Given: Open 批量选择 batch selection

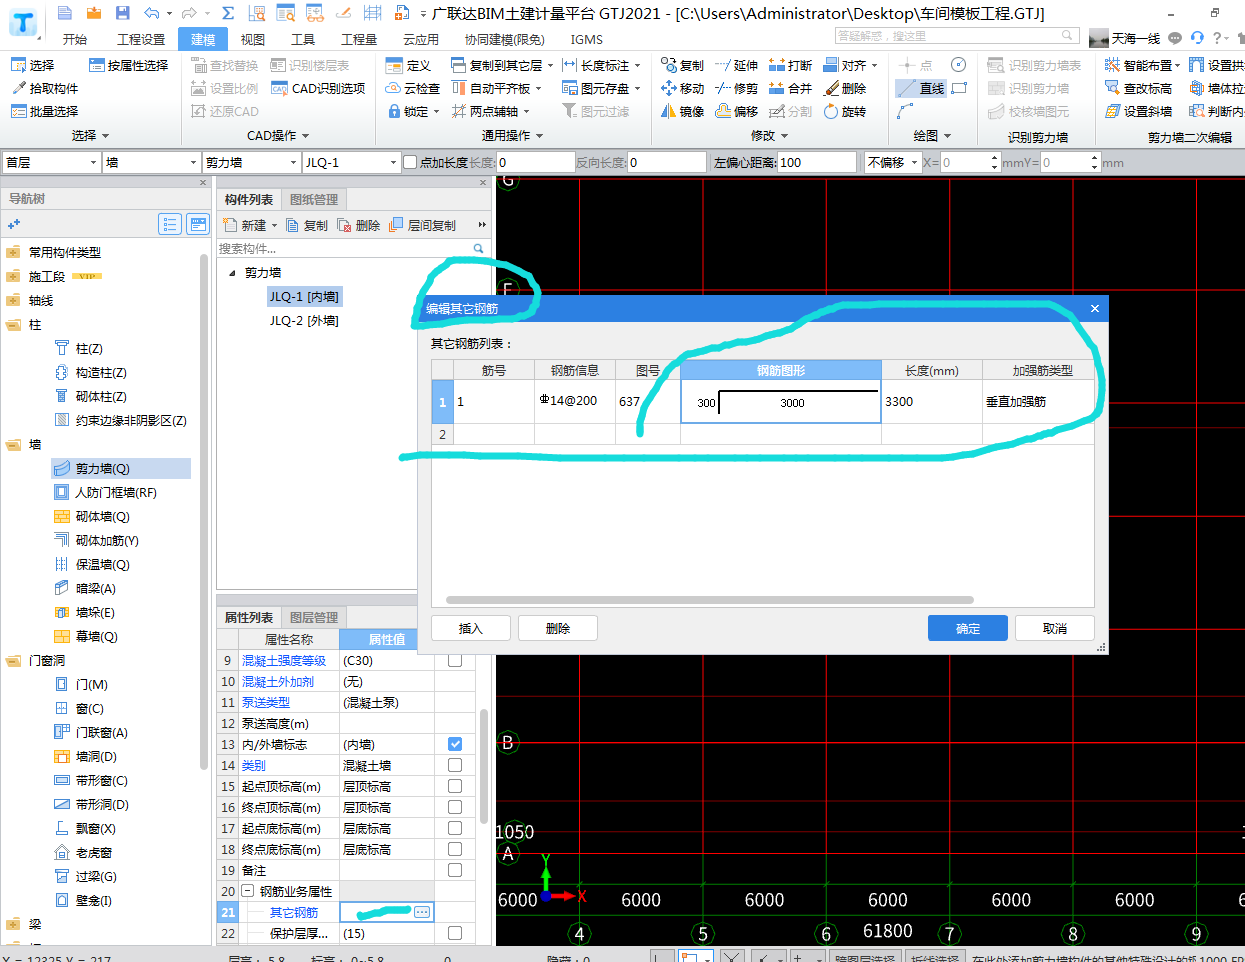Looking at the screenshot, I should click(x=44, y=111).
